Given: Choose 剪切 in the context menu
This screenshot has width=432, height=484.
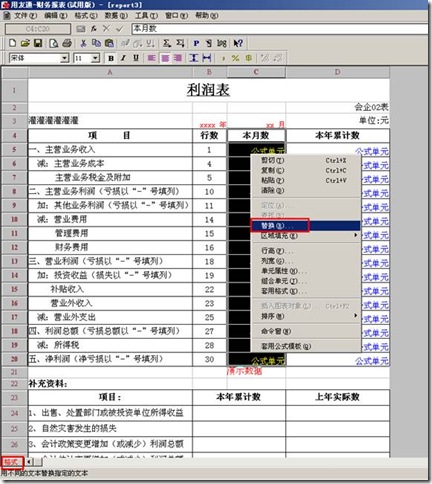Looking at the screenshot, I should (305, 160).
